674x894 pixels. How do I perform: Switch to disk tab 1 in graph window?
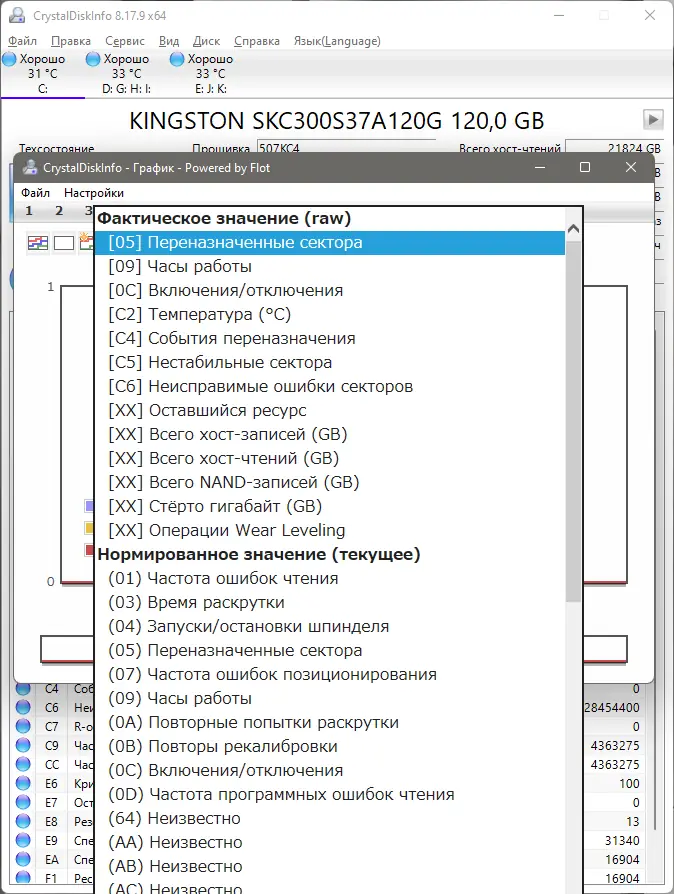(x=29, y=211)
